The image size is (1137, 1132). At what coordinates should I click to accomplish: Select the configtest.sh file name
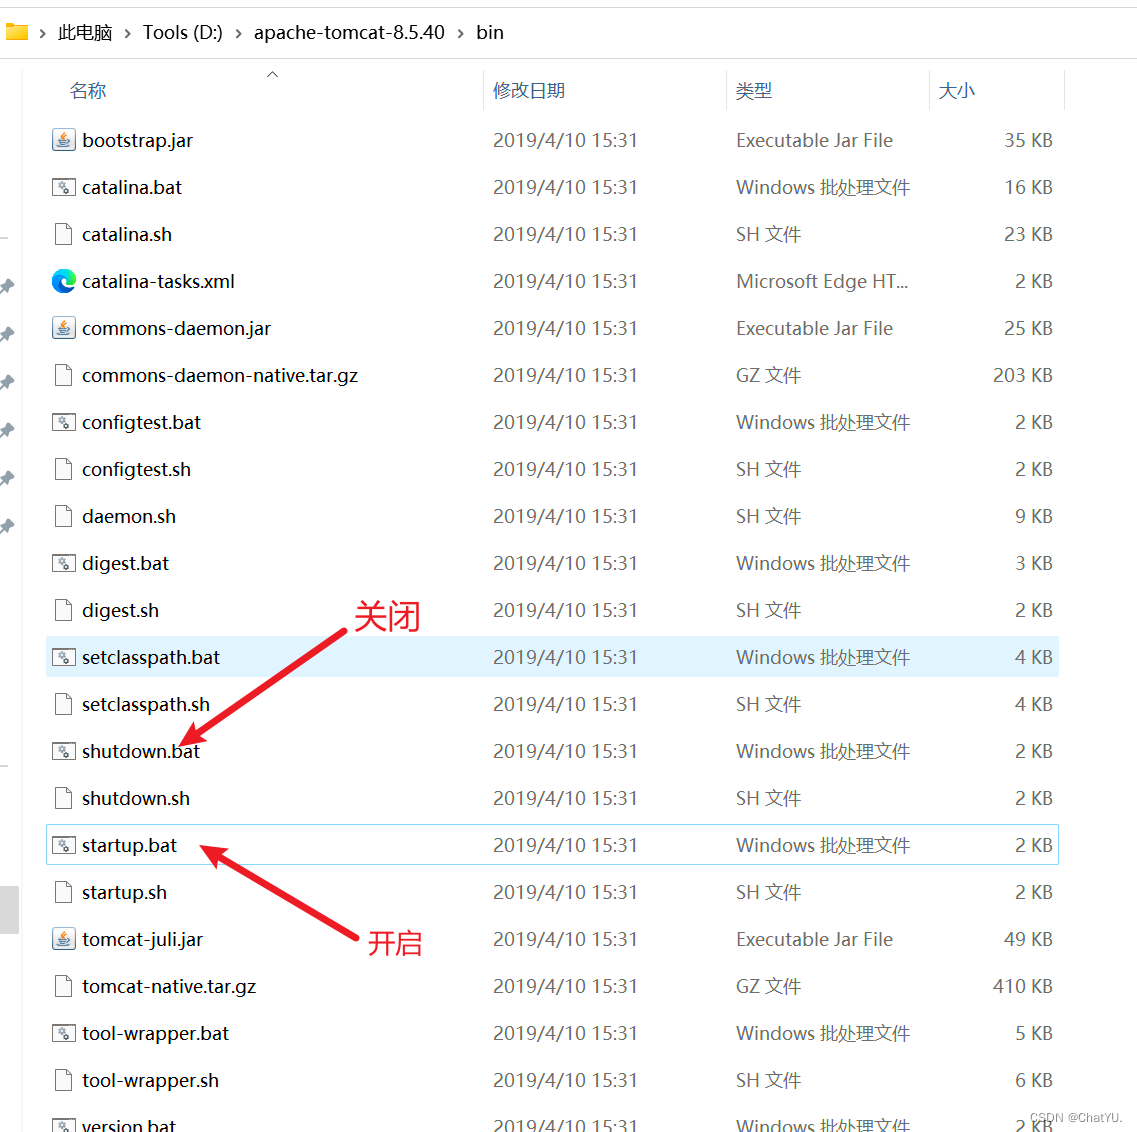click(136, 469)
